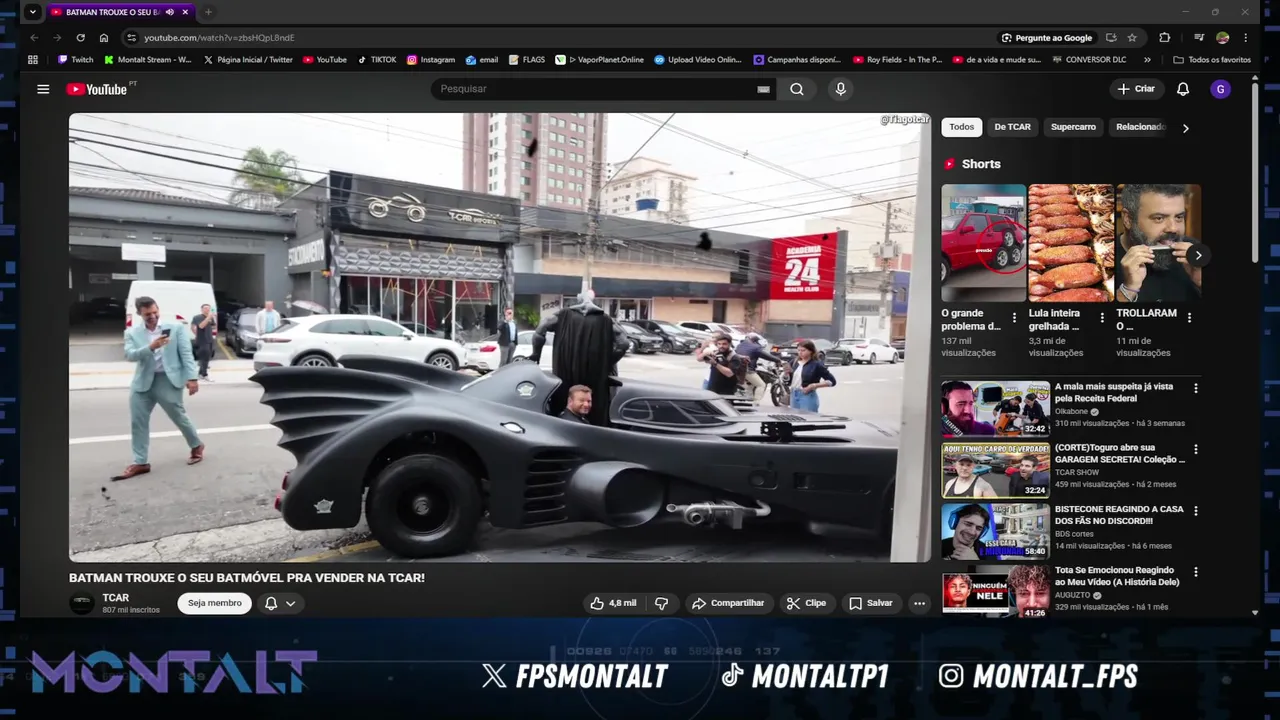The image size is (1280, 720).
Task: Open more actions ellipsis below the video
Action: click(919, 603)
